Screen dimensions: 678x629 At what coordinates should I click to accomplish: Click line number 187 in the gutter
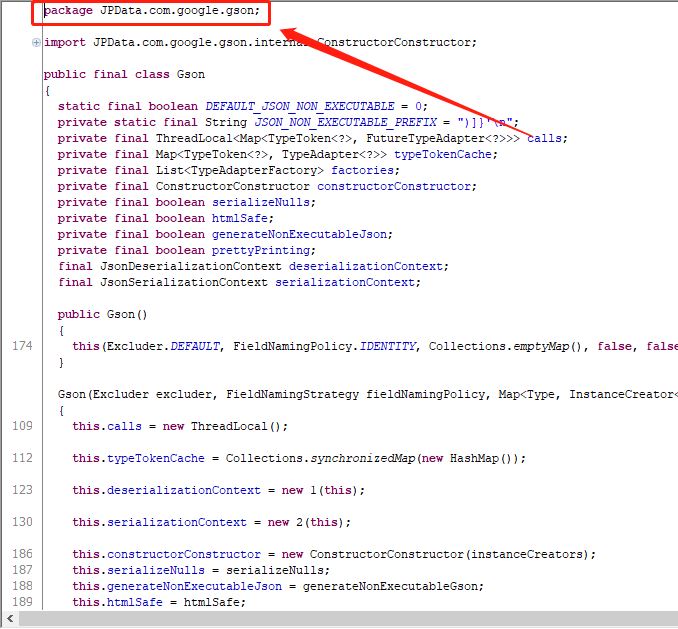(22, 570)
